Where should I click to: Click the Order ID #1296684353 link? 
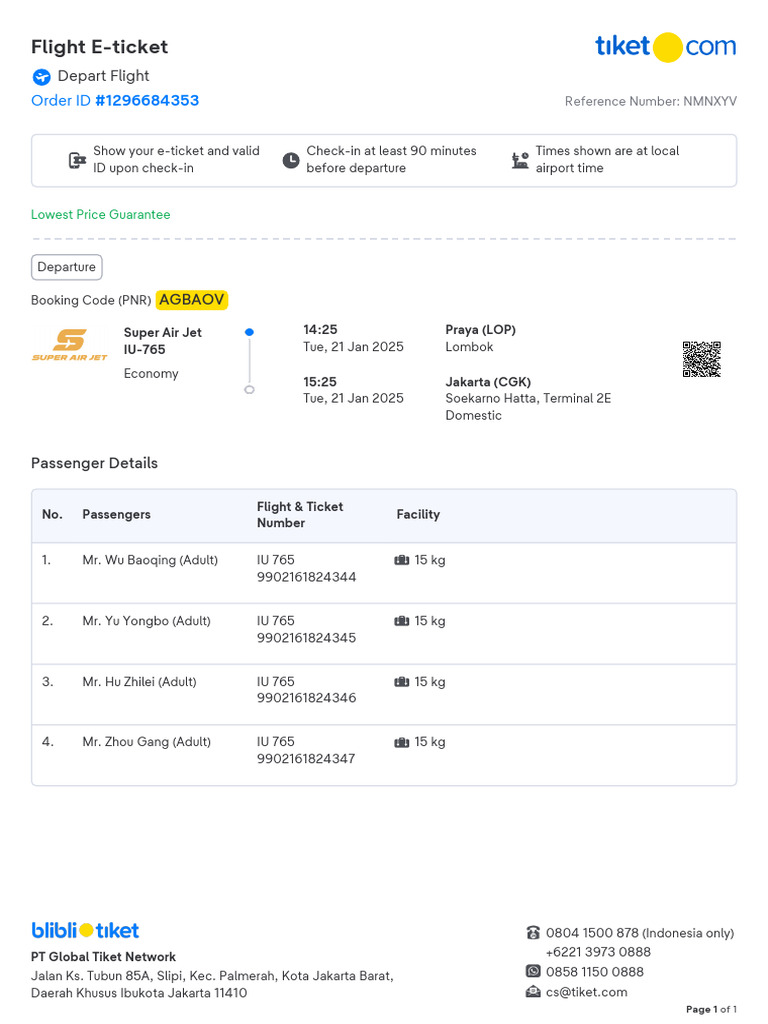click(x=115, y=101)
